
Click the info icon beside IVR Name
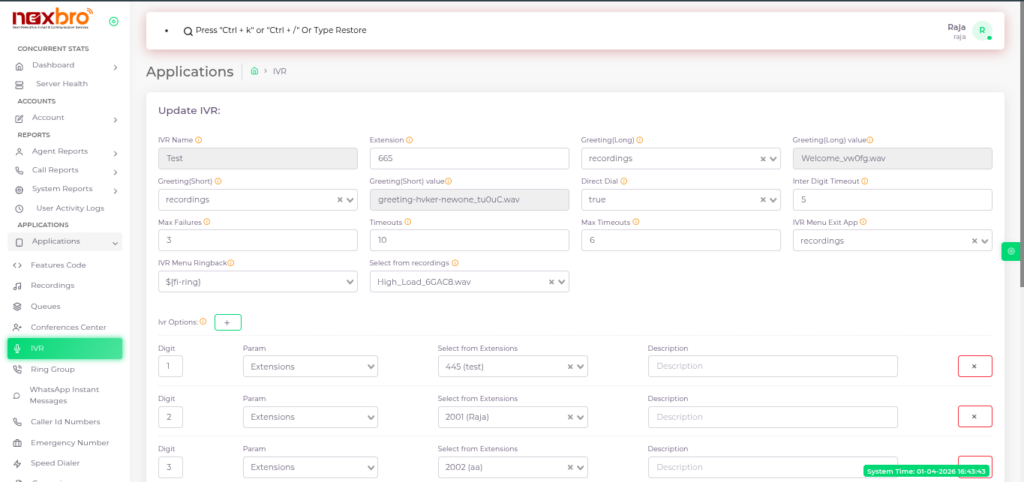[198, 140]
